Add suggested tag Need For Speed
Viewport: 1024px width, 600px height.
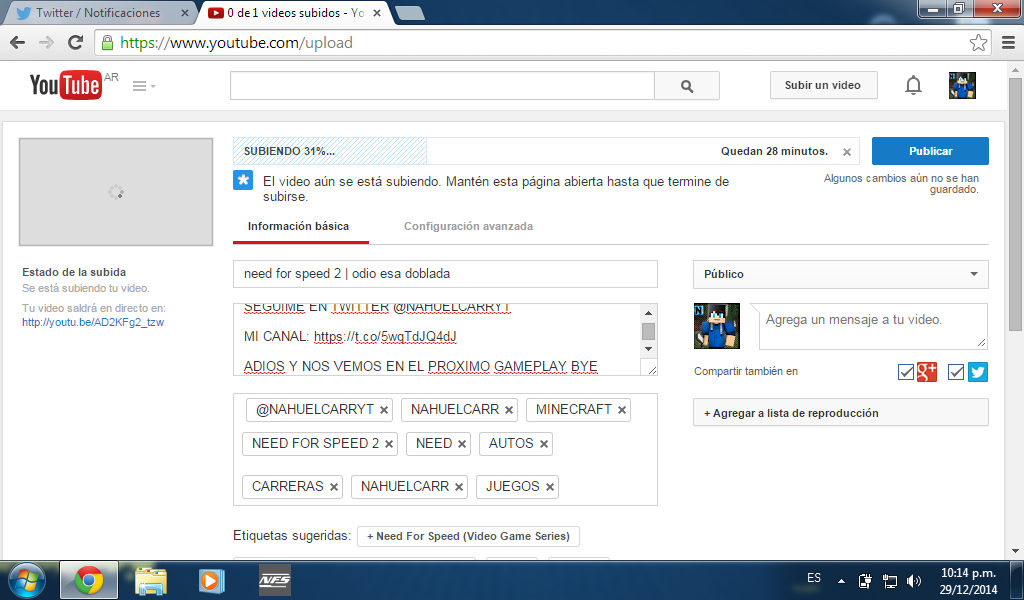[x=468, y=536]
